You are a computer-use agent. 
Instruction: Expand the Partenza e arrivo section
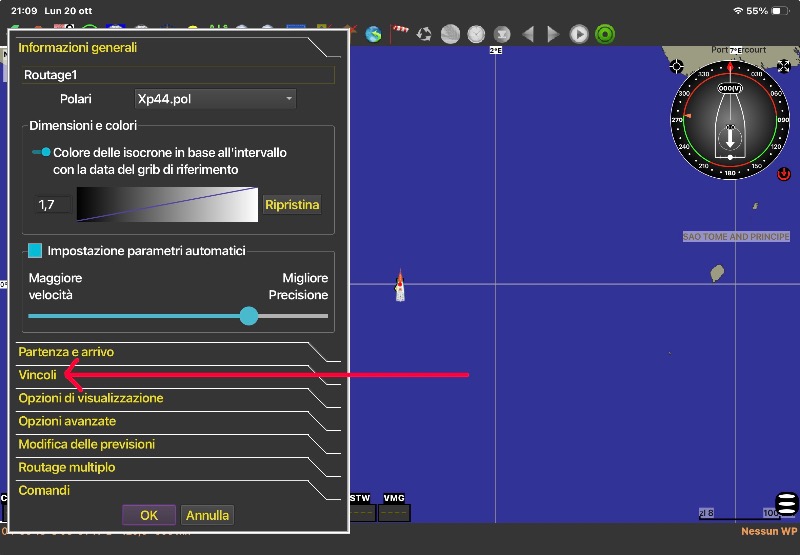66,351
